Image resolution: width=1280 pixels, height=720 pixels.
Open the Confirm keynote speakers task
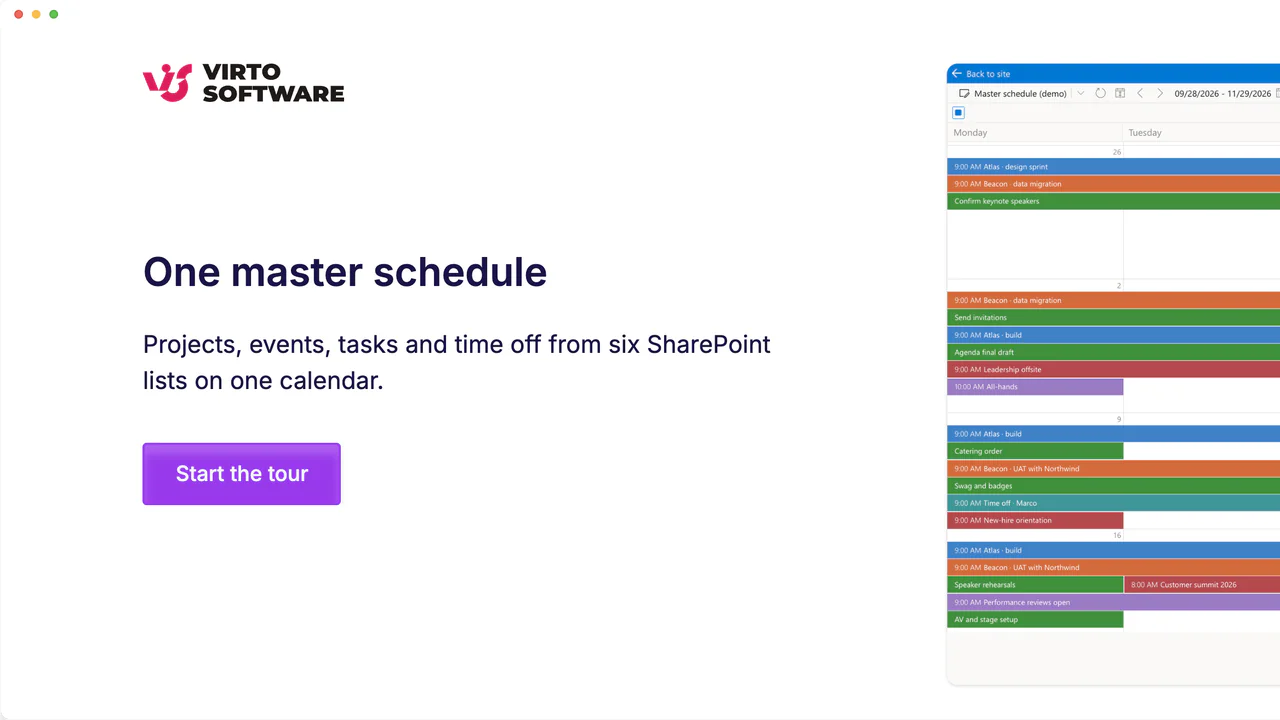click(1113, 201)
